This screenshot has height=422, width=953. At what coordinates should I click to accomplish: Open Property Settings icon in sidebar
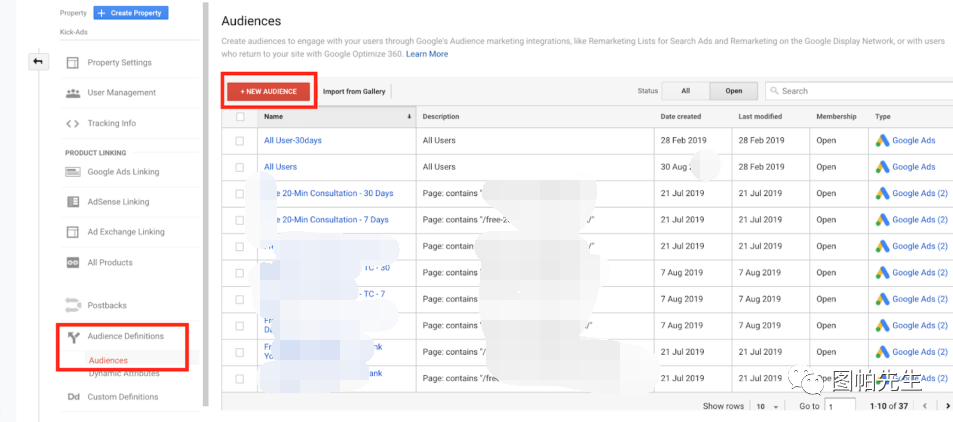pos(72,63)
